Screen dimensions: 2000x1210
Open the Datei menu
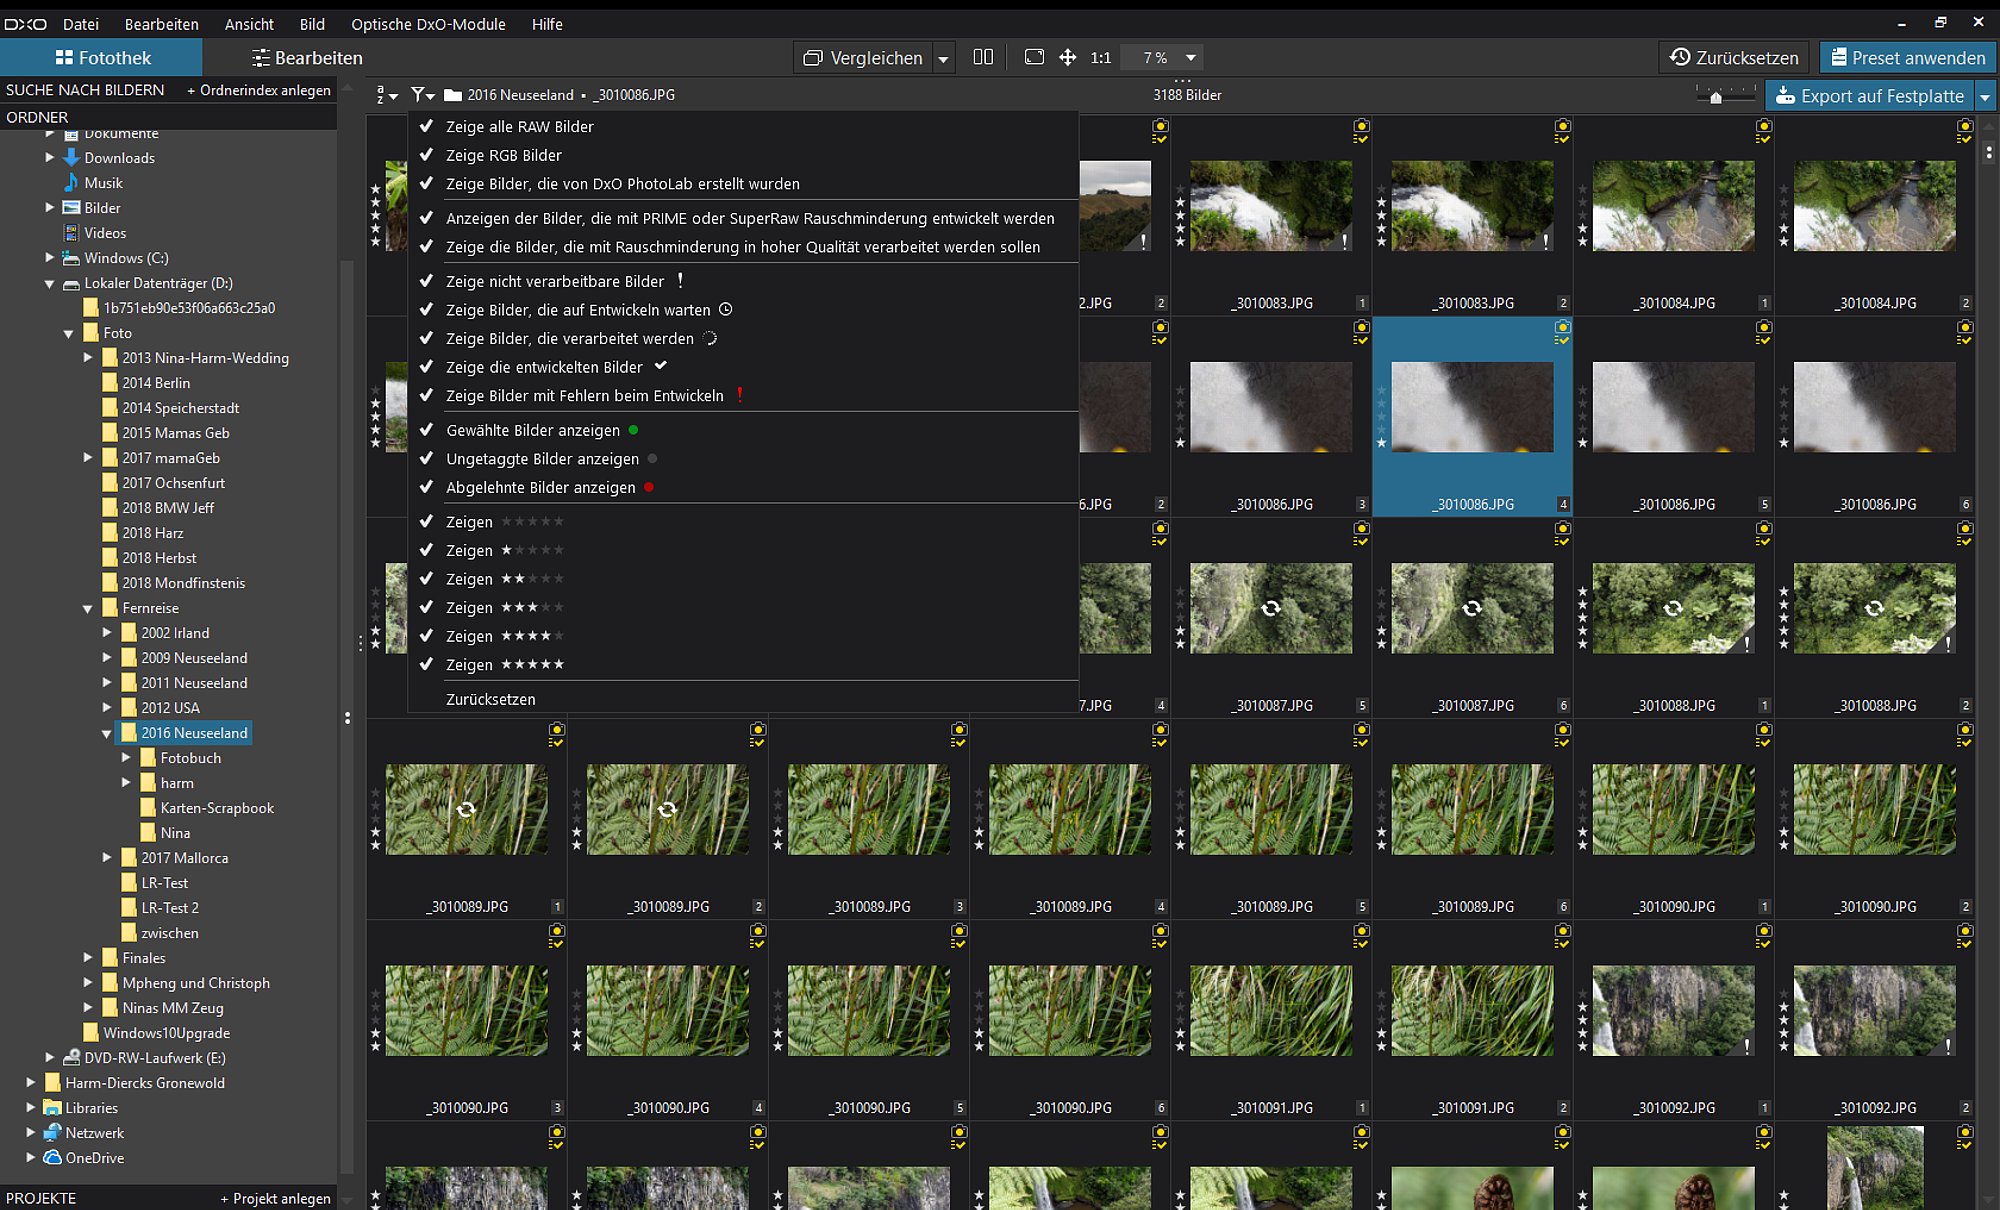[x=81, y=24]
